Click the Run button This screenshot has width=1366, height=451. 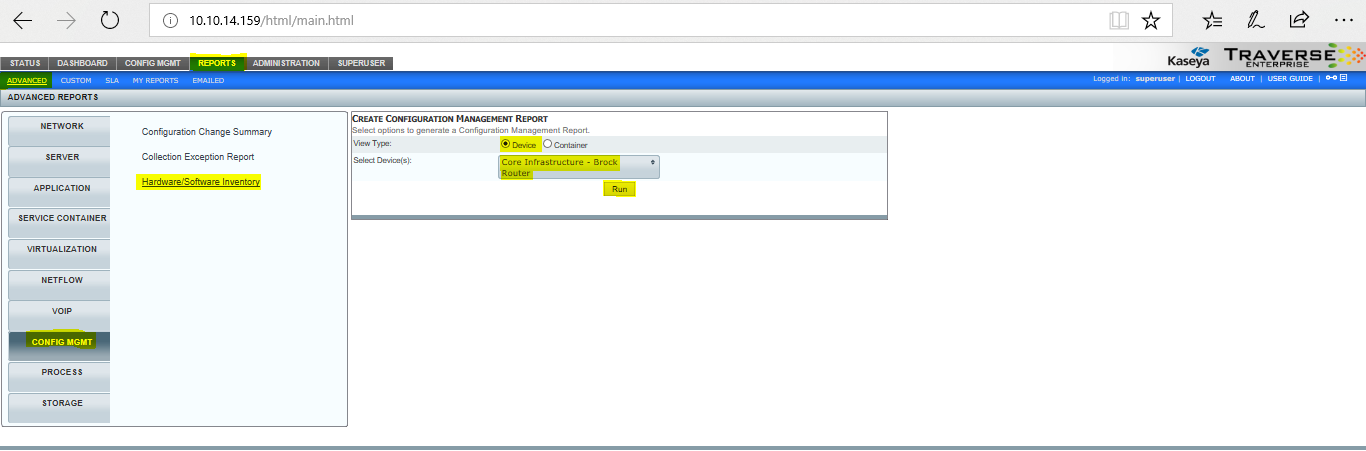click(x=620, y=189)
